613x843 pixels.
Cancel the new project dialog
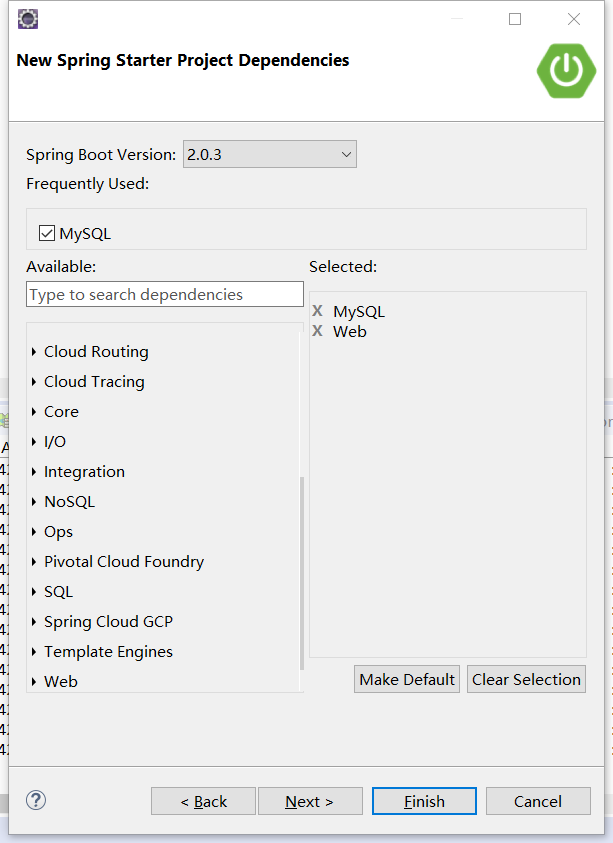(538, 801)
